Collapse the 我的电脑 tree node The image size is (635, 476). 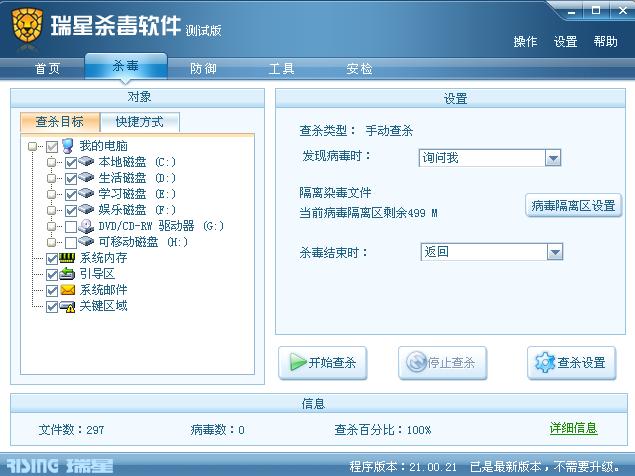(32, 146)
